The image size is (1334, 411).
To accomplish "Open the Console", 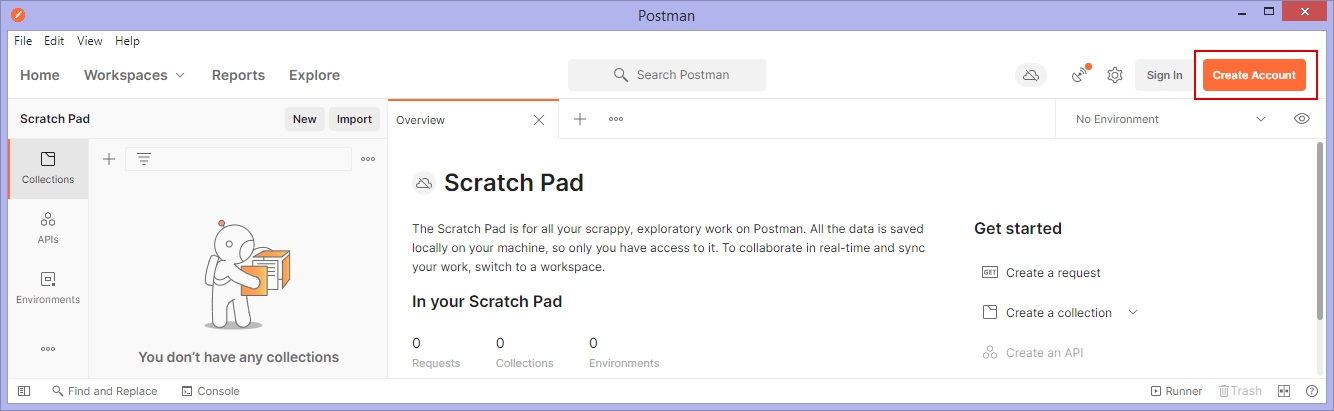I will click(210, 391).
